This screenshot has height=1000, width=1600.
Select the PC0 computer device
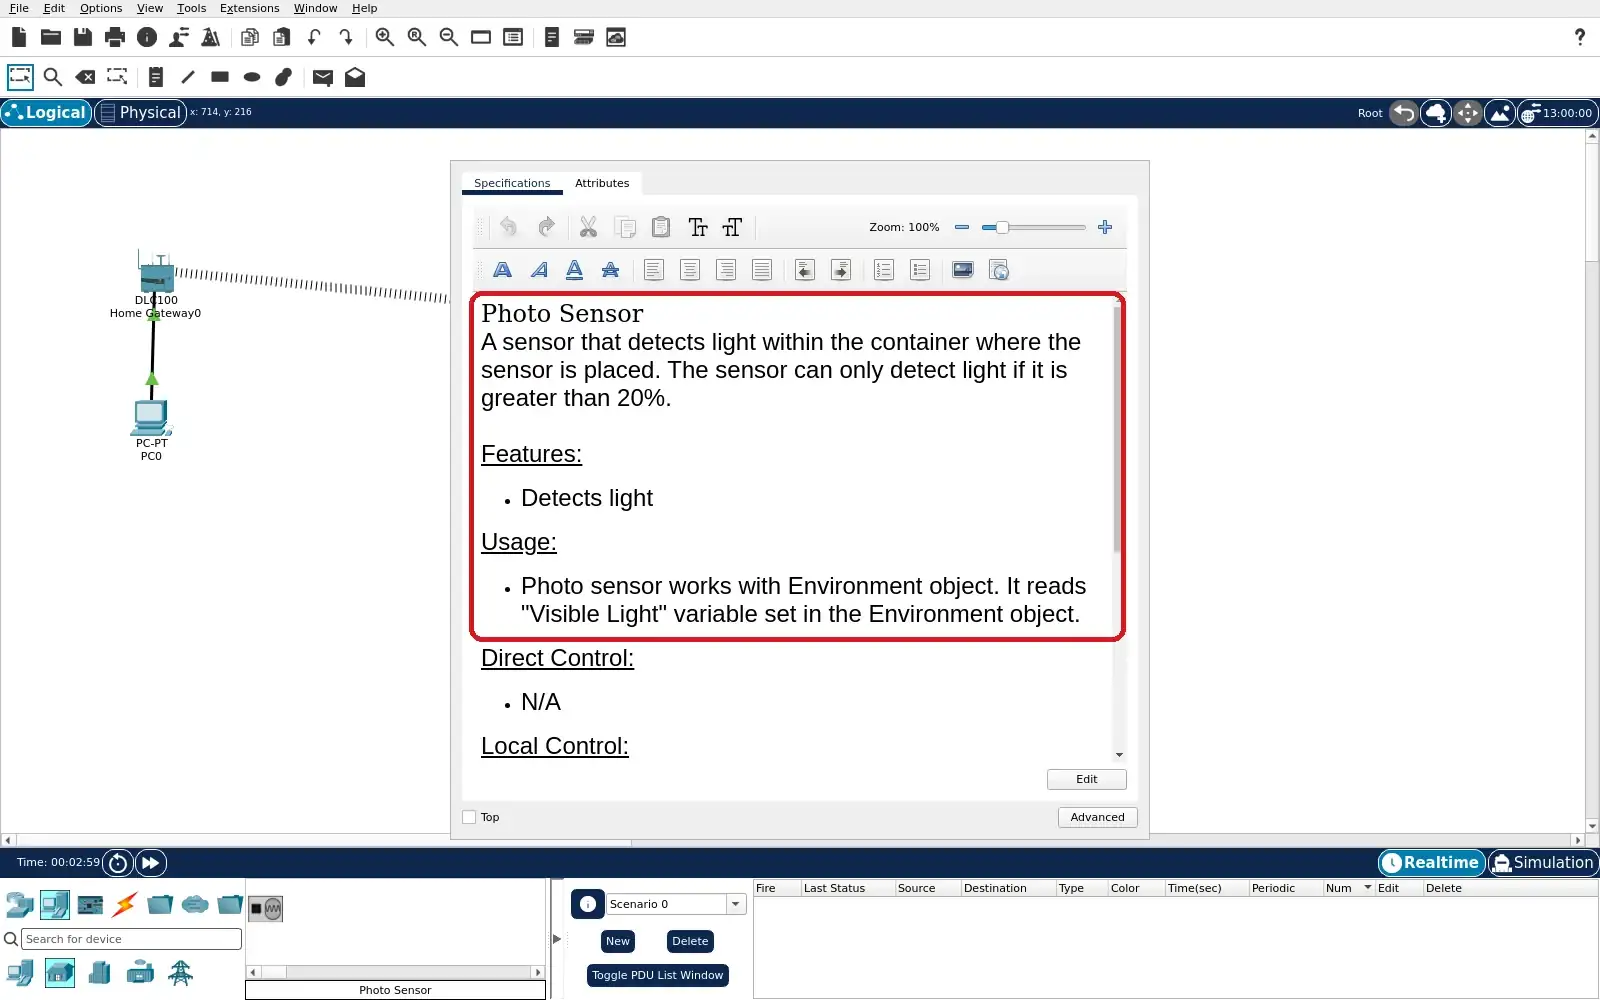(x=151, y=417)
